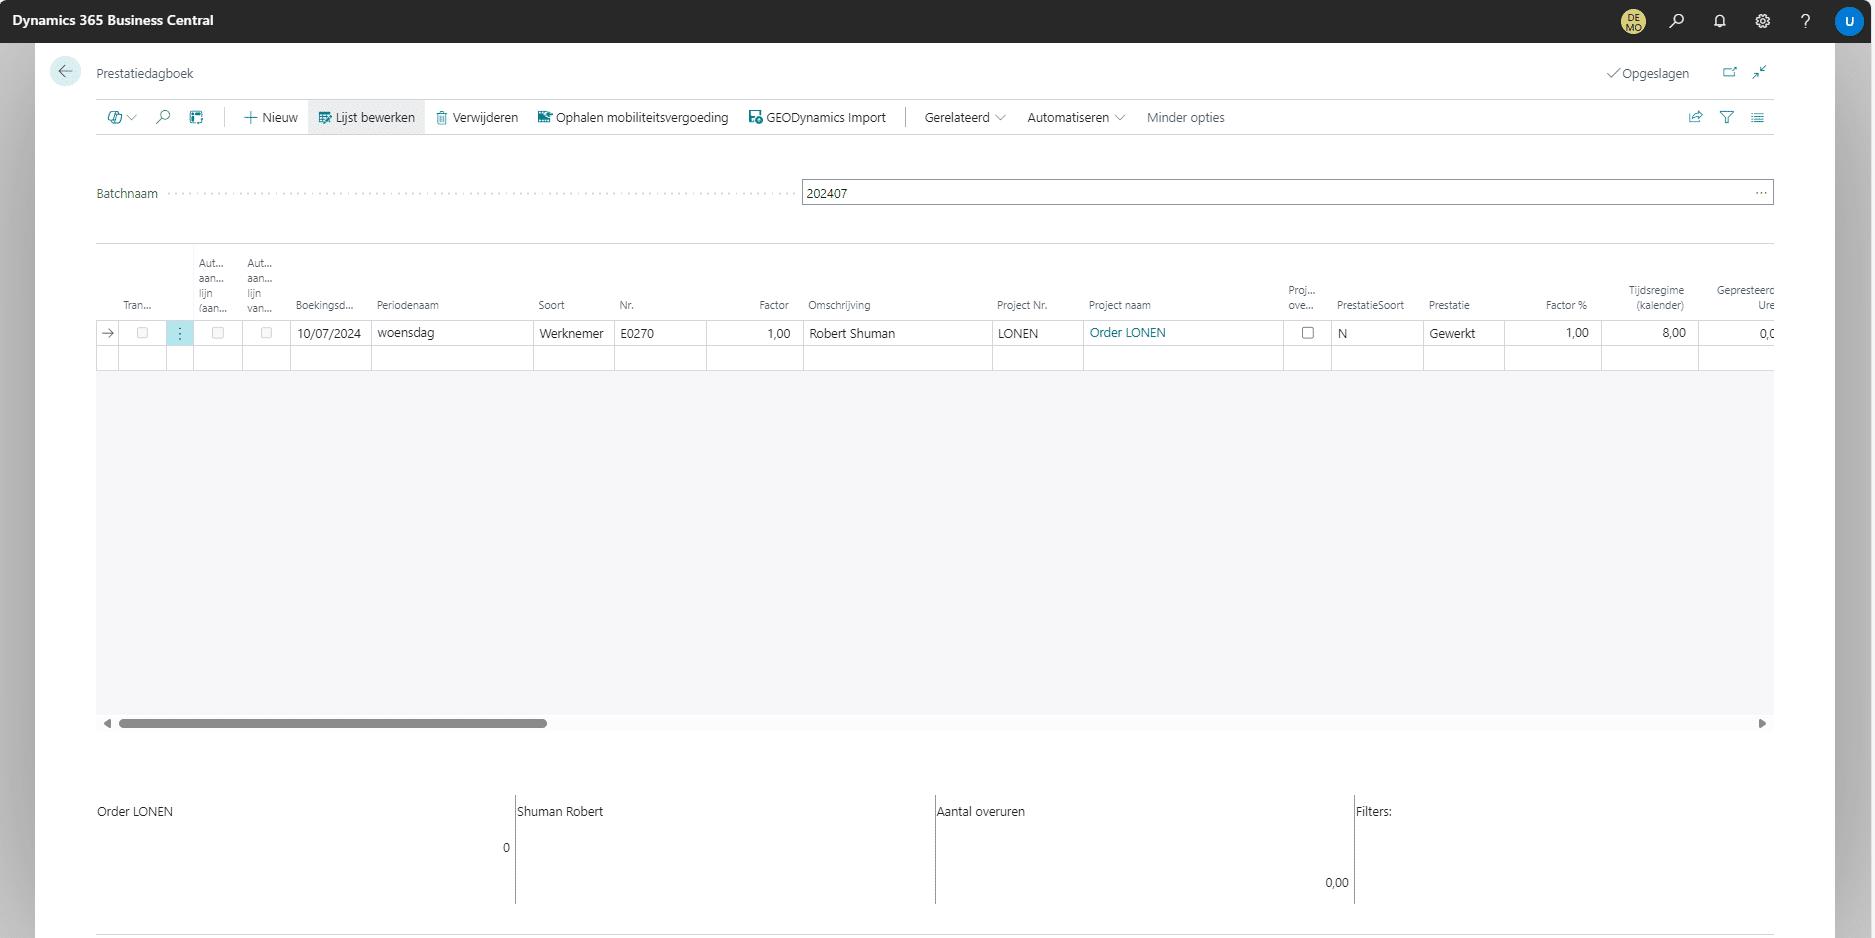Click Nieuw to add a line
Image resolution: width=1875 pixels, height=938 pixels.
pos(271,117)
